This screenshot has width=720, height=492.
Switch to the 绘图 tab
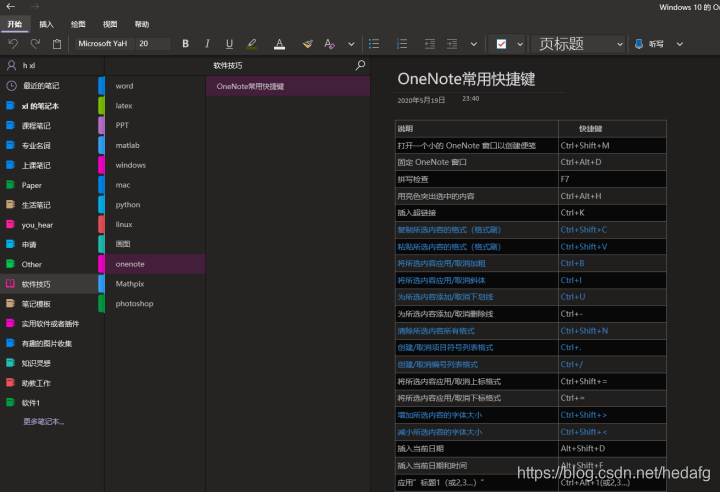coord(78,24)
